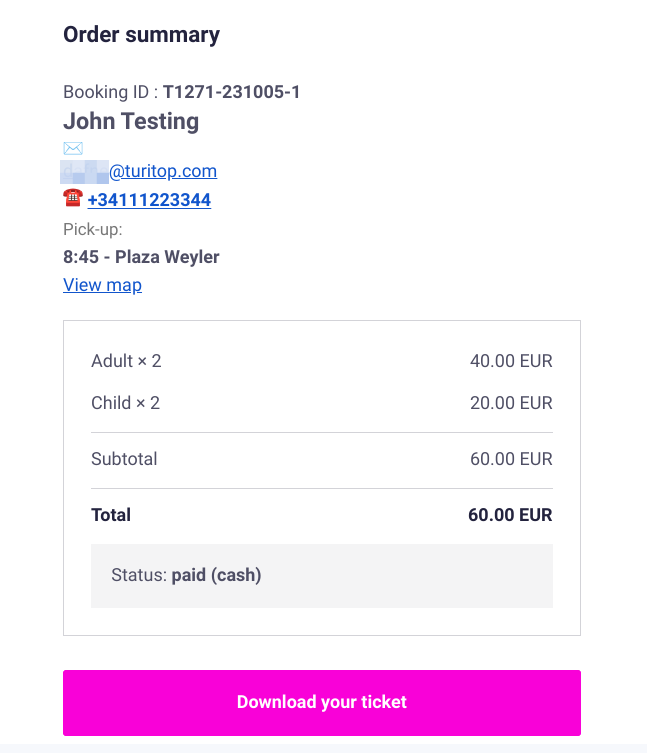Click the Status paid (cash) box

tap(321, 576)
